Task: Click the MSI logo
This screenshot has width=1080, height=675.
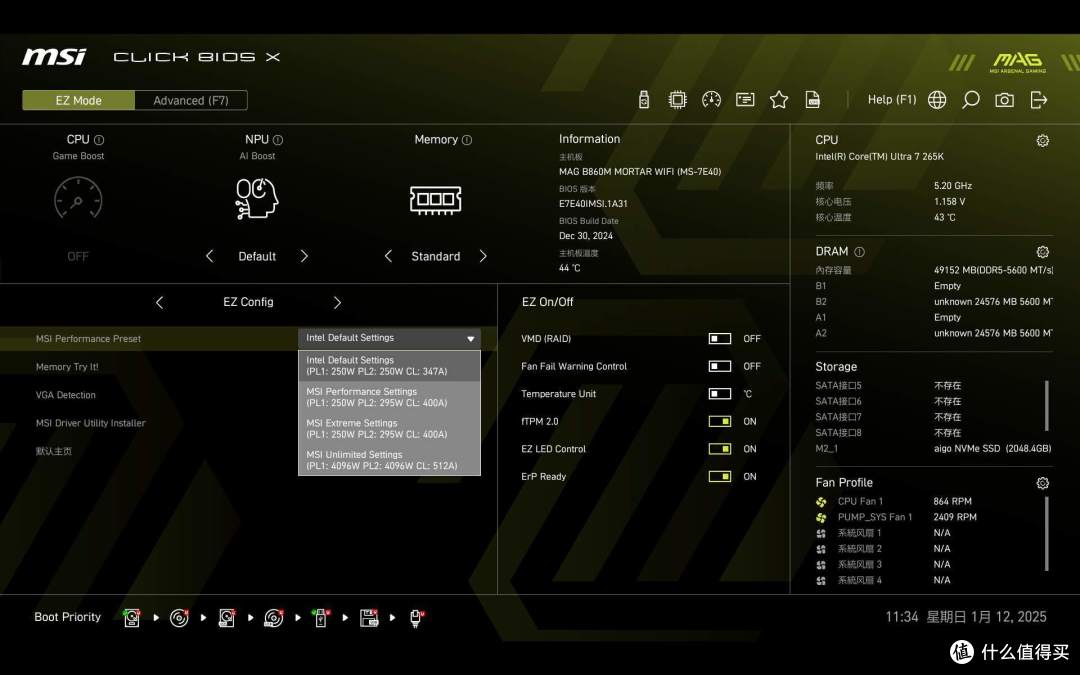Action: coord(54,57)
